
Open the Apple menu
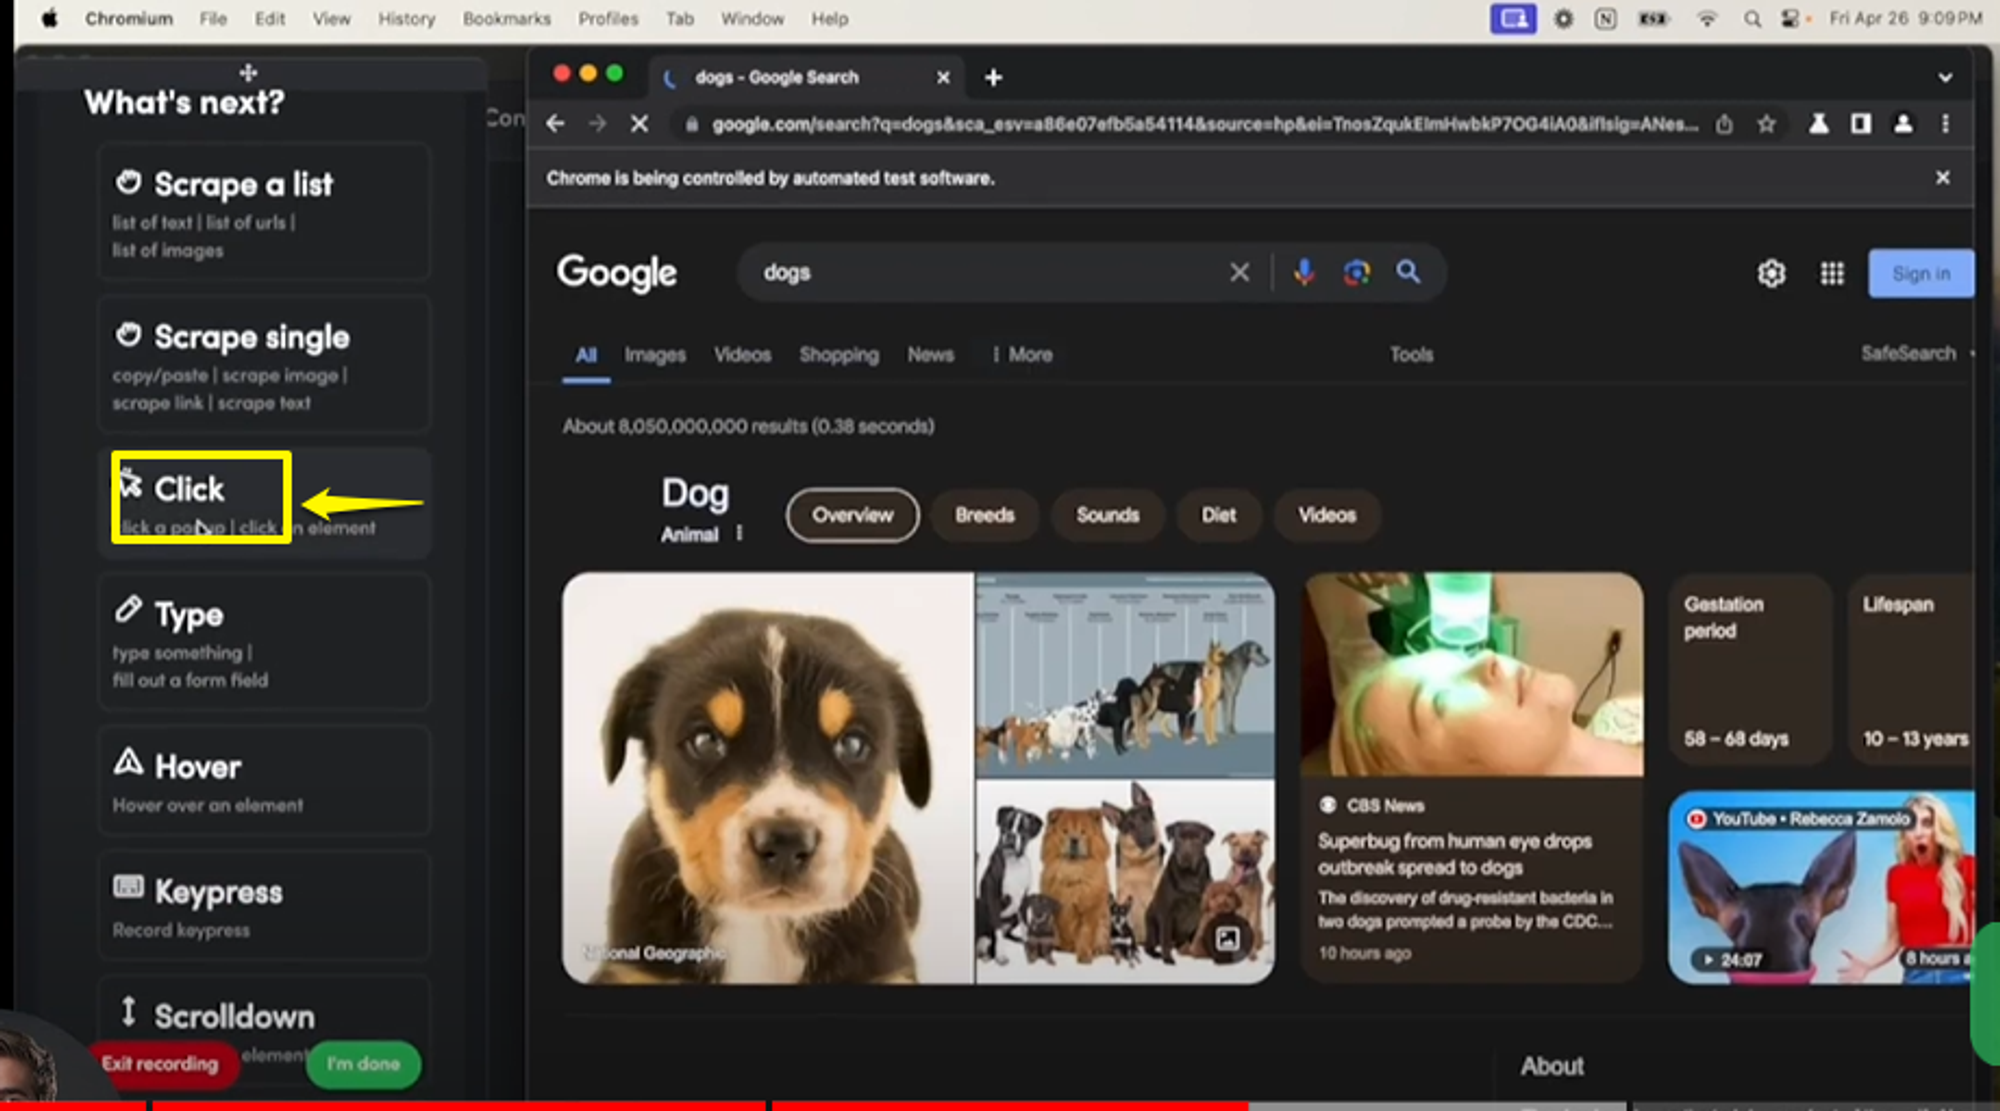point(49,18)
